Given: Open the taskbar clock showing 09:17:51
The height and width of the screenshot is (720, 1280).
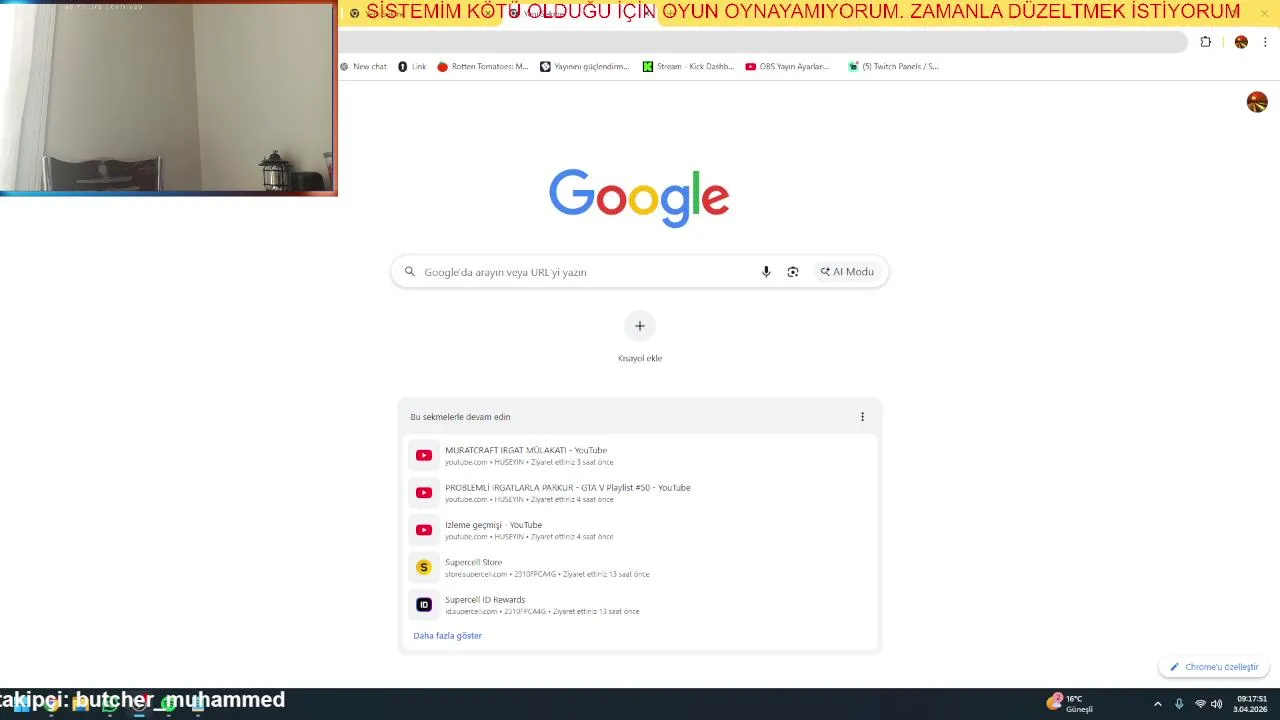Looking at the screenshot, I should tap(1251, 704).
